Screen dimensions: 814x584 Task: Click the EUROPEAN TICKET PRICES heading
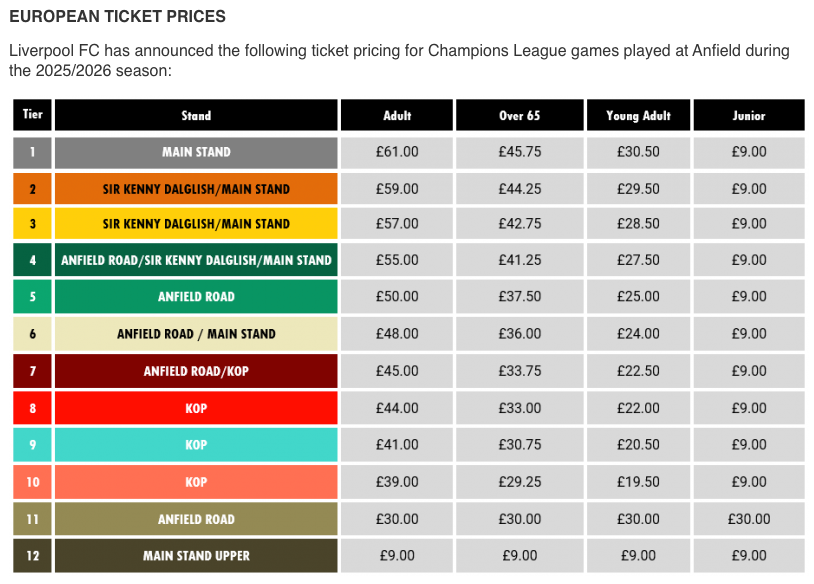click(117, 17)
